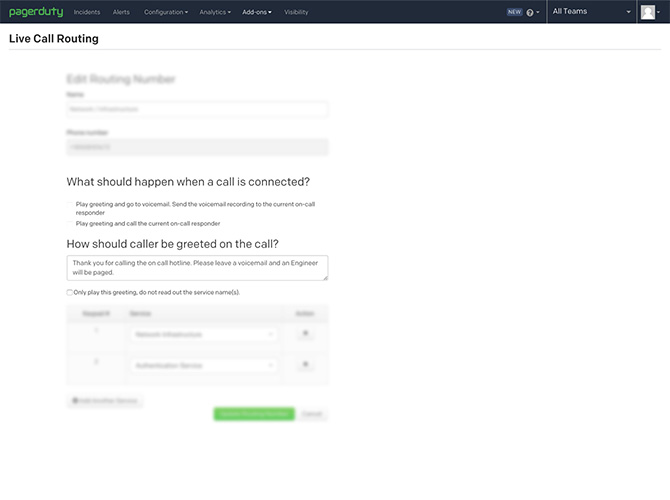Viewport: 670px width, 500px height.
Task: Click the NEW badge in the header
Action: click(x=514, y=12)
